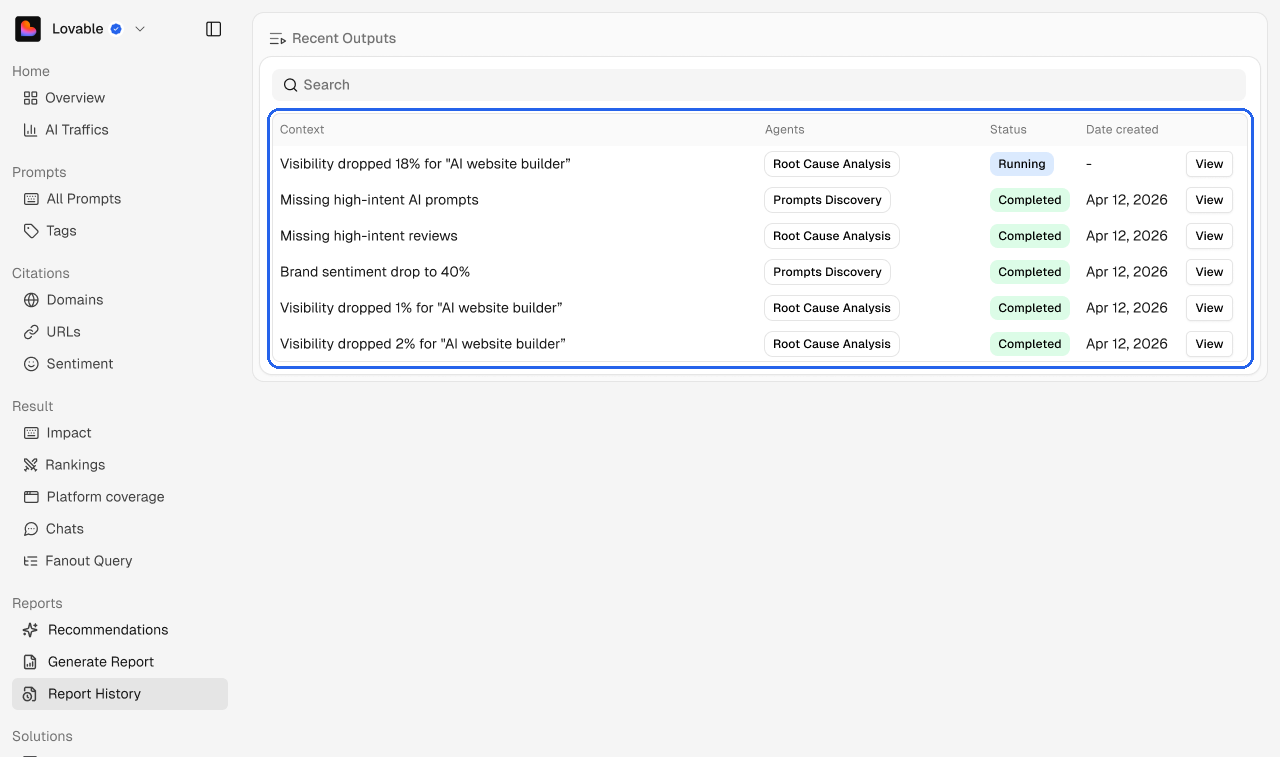Image resolution: width=1280 pixels, height=757 pixels.
Task: Click the Generate Report icon
Action: (x=31, y=662)
